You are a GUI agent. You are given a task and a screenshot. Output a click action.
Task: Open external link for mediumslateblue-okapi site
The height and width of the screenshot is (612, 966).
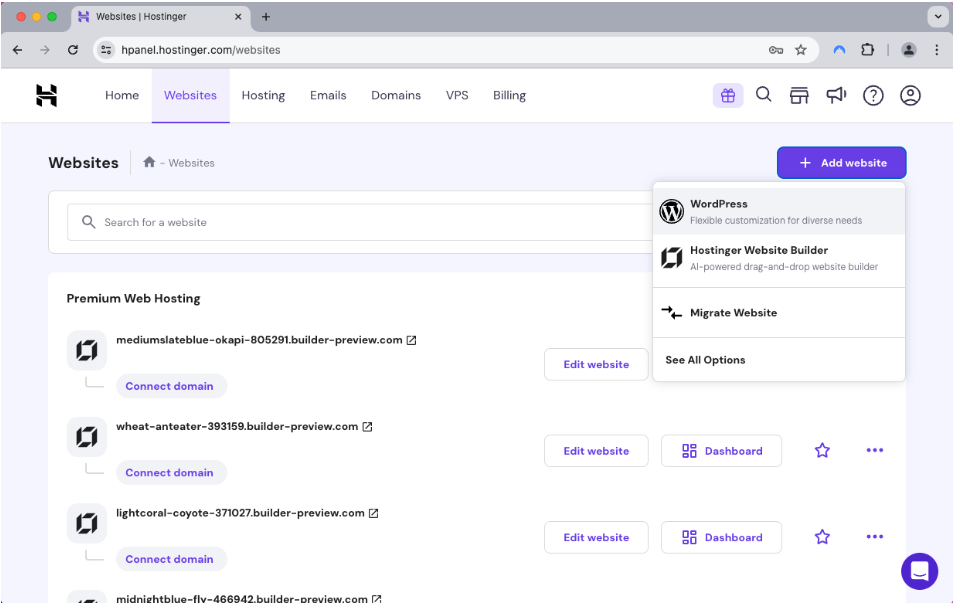[412, 340]
